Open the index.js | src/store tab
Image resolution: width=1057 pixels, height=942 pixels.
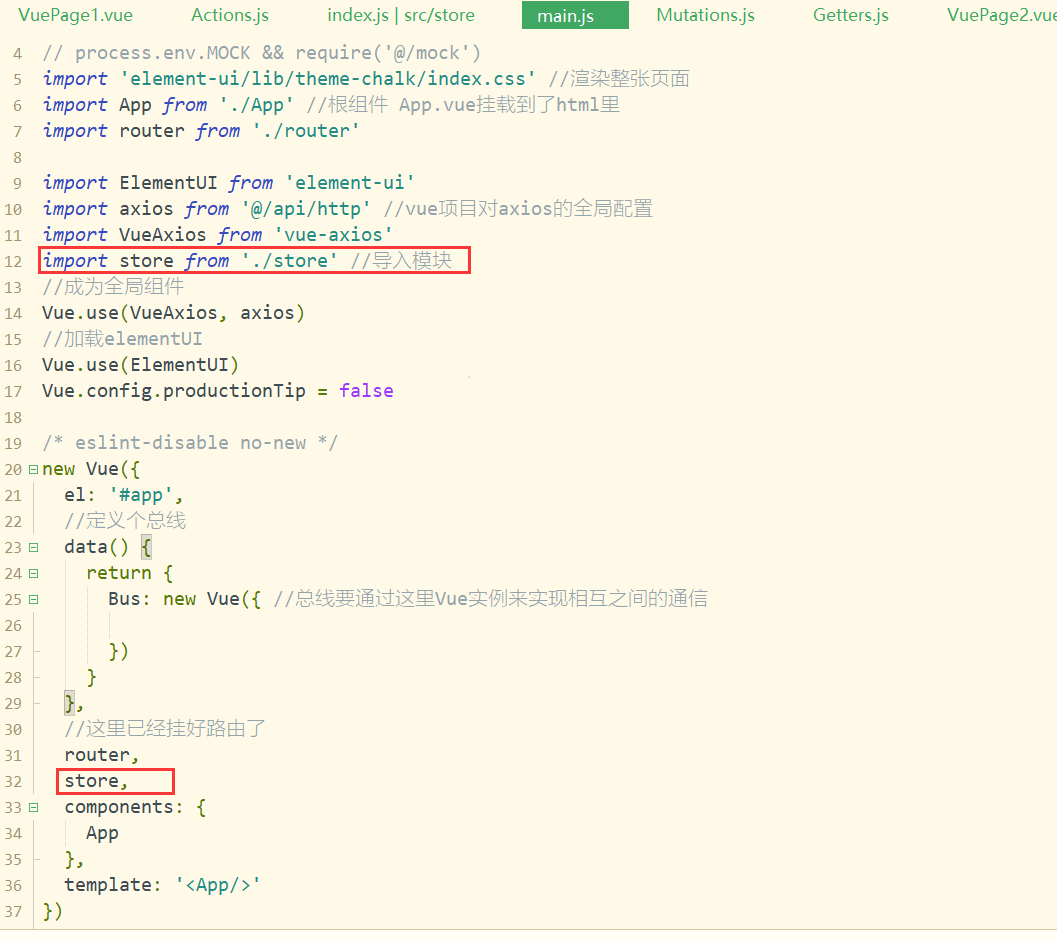pos(401,15)
